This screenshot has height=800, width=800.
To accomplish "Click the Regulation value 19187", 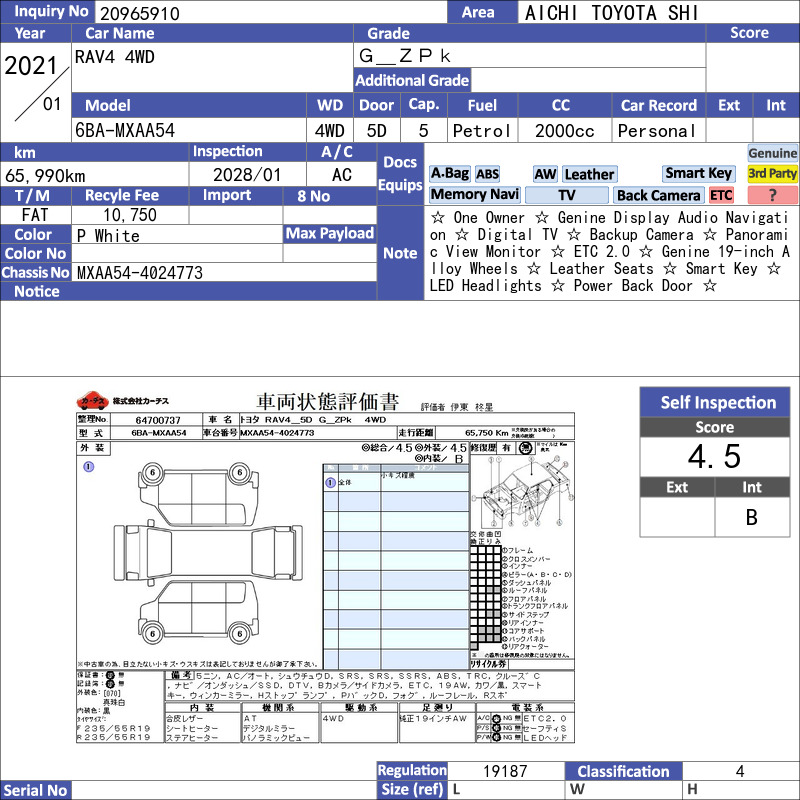I will (x=505, y=770).
